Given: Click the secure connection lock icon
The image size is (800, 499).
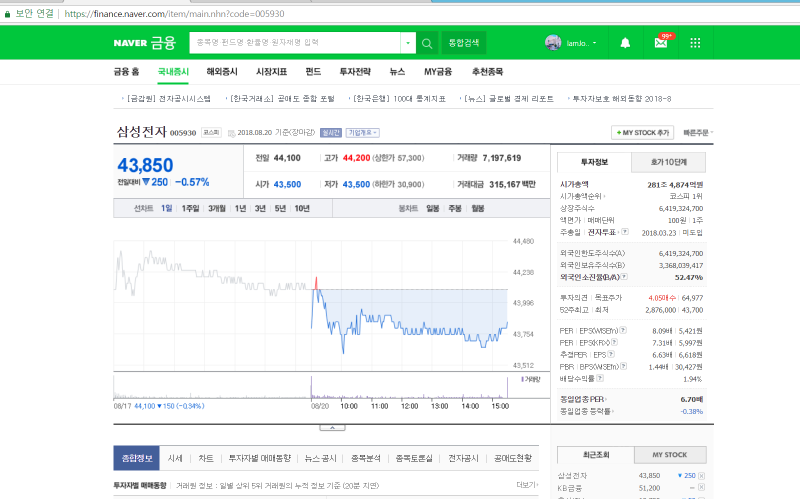Looking at the screenshot, I should [x=7, y=14].
